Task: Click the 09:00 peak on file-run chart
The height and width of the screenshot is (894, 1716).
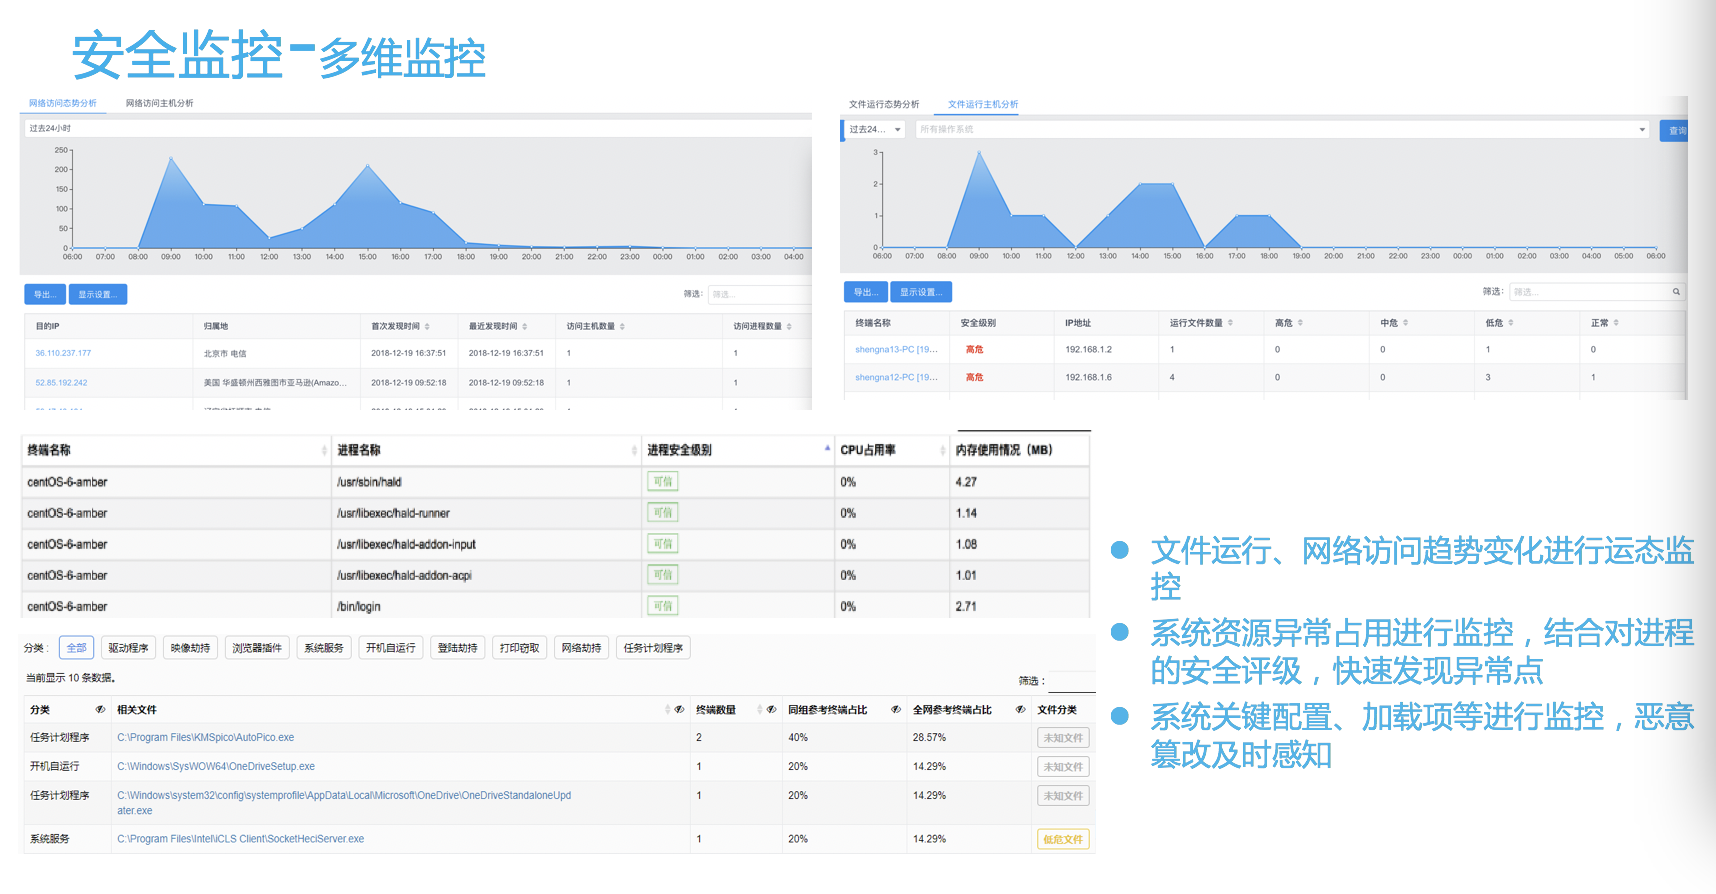Action: tap(979, 152)
